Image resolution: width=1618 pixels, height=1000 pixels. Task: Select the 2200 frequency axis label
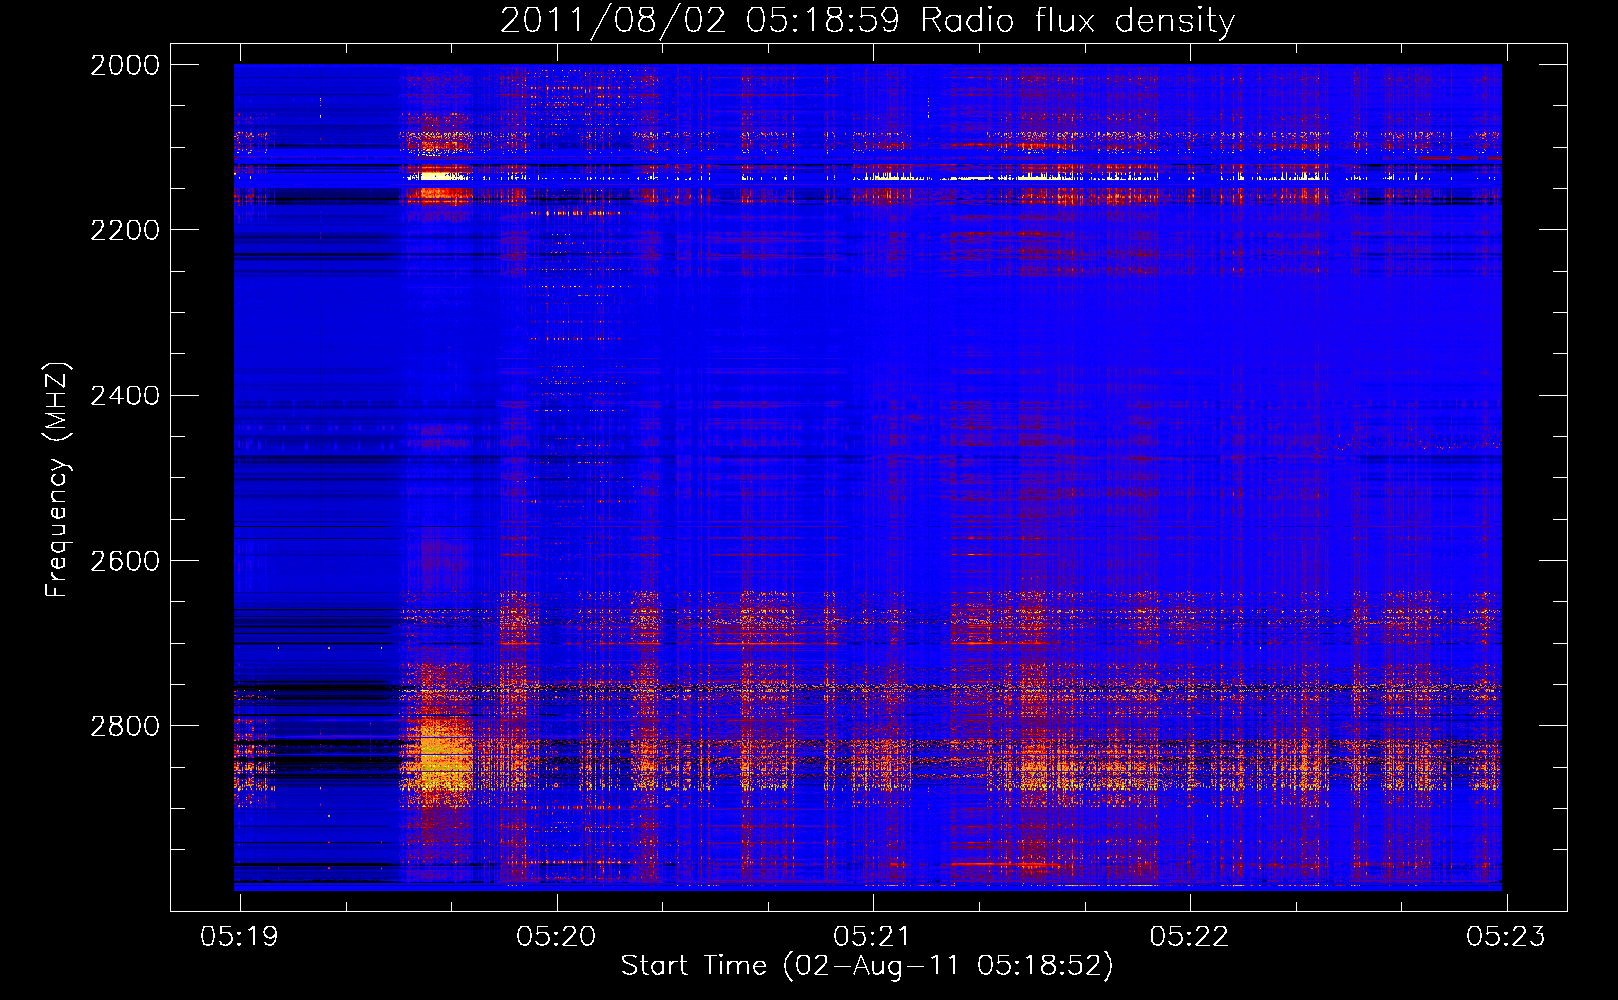click(x=125, y=230)
